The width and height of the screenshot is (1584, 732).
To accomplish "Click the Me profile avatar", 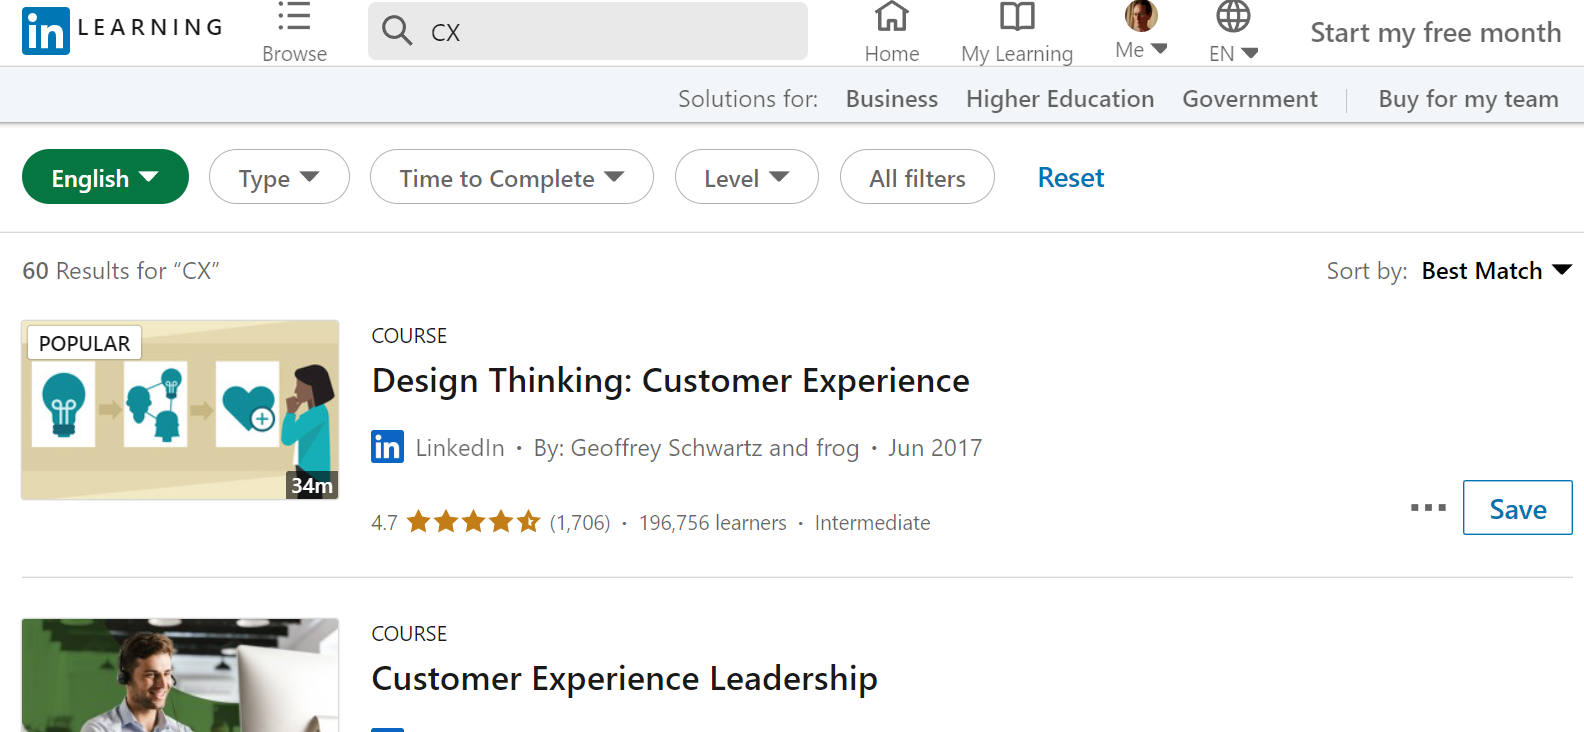I will point(1141,16).
